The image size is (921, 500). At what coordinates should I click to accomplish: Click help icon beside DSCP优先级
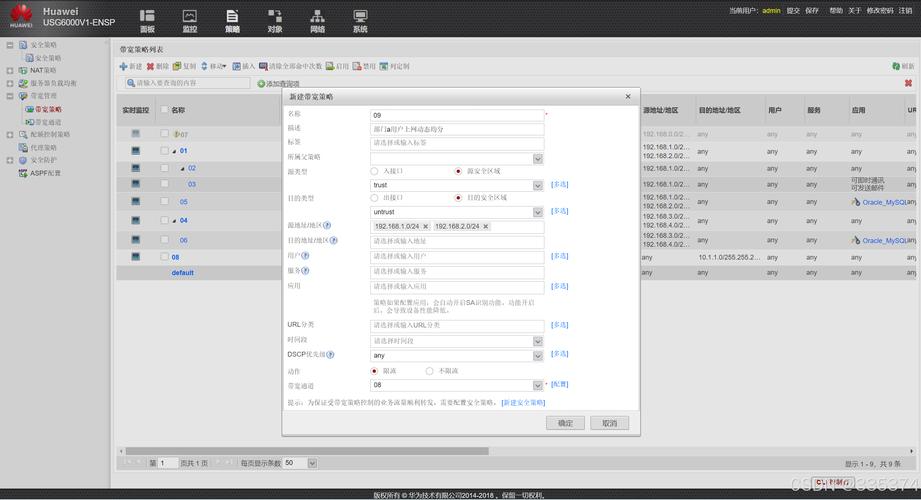coord(331,354)
